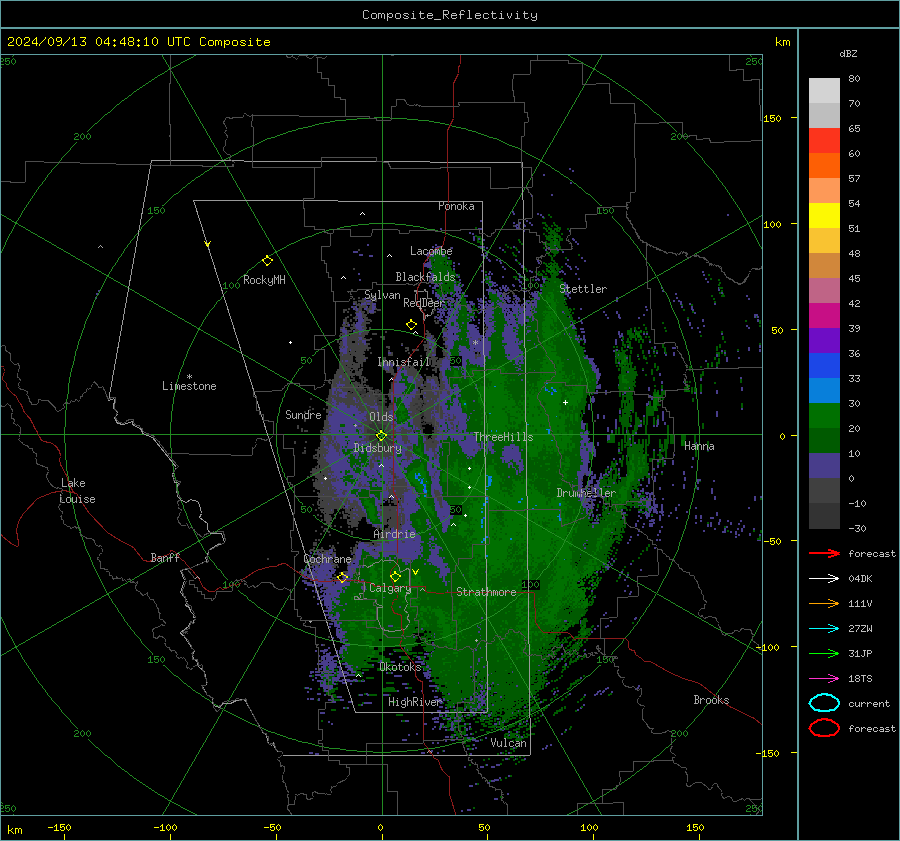Click the white plus marker east of ThreeHills

[565, 402]
